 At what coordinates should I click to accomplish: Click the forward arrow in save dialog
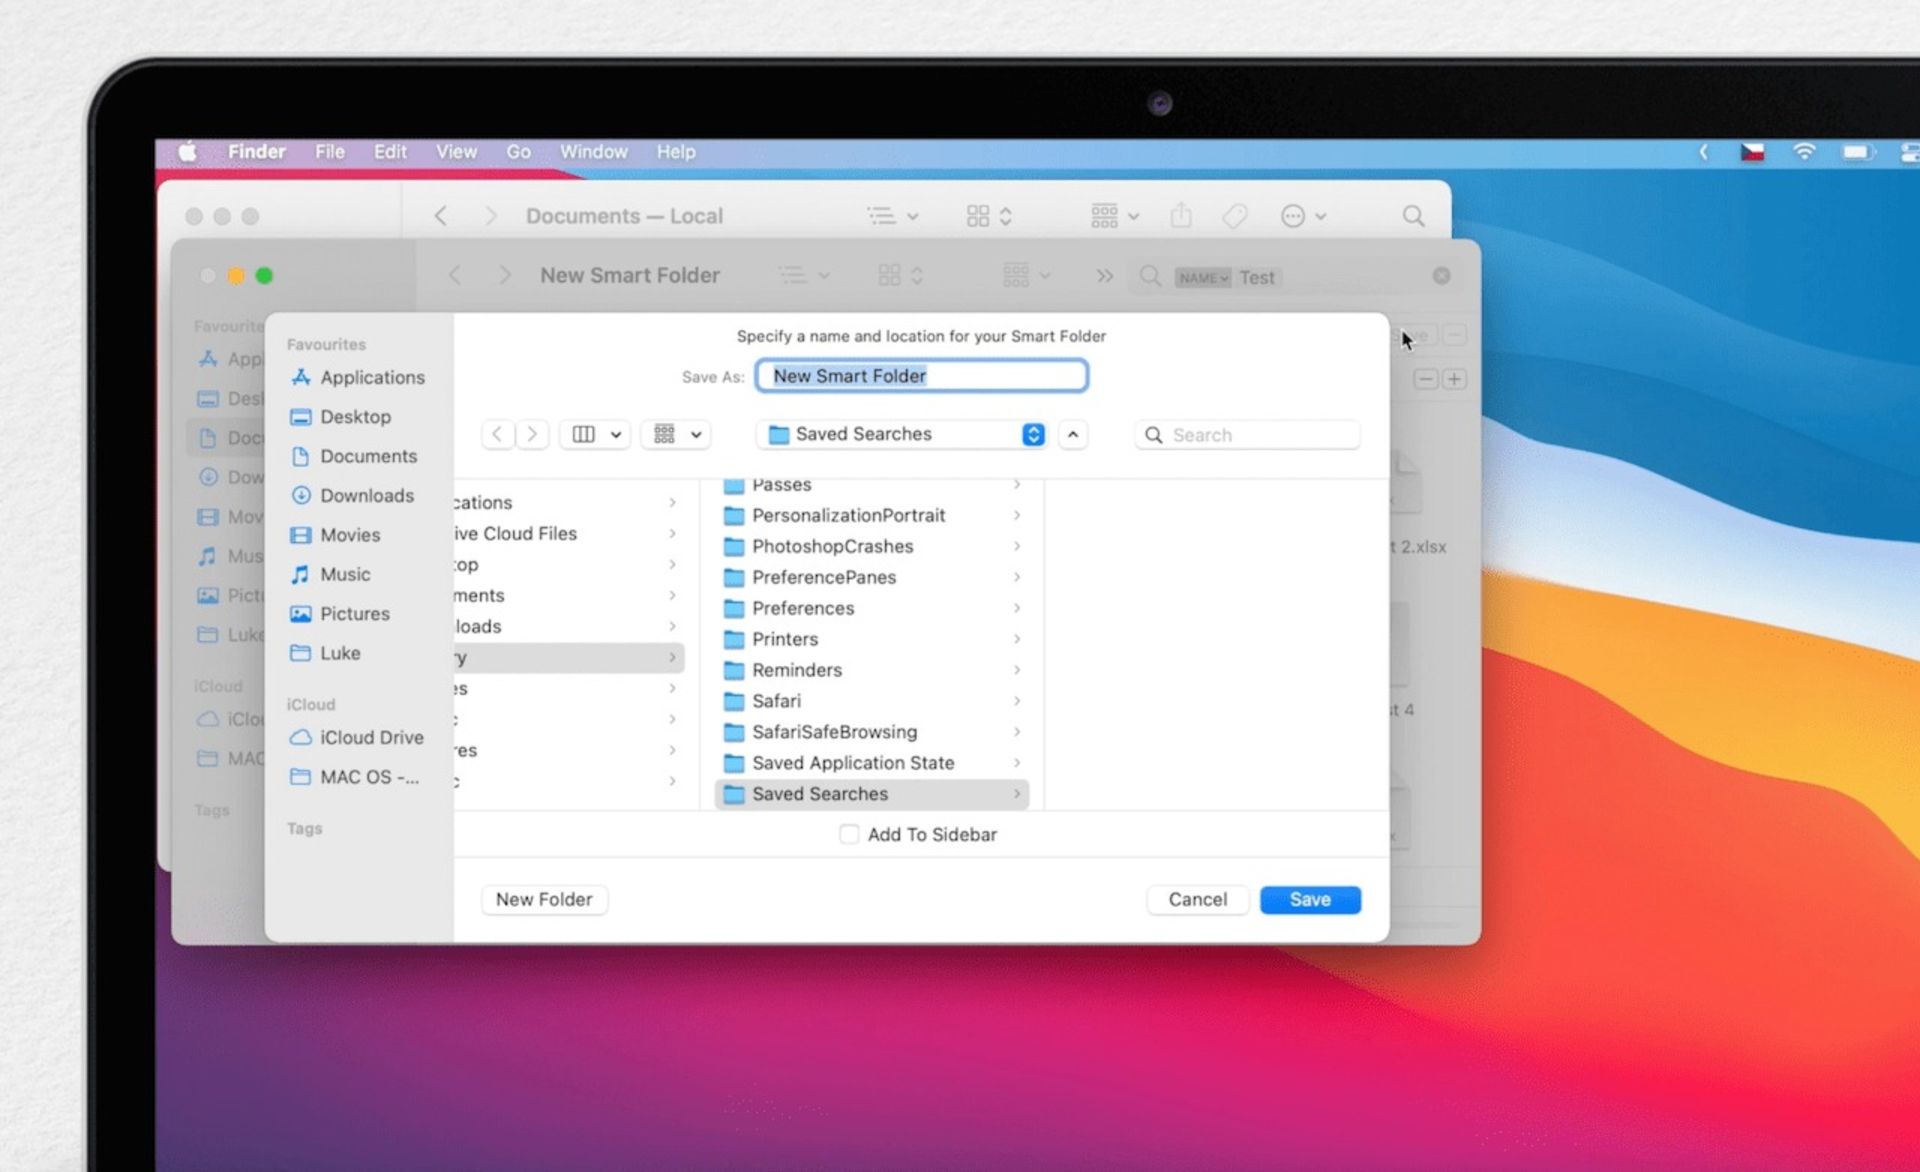532,434
